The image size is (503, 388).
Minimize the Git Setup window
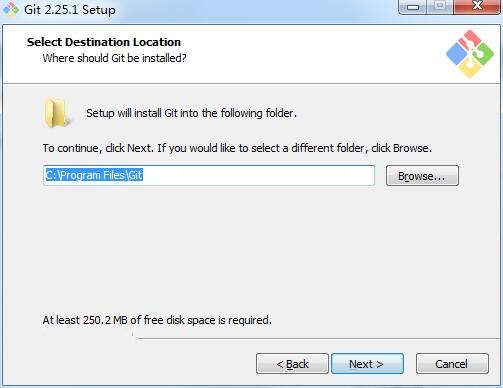[412, 7]
